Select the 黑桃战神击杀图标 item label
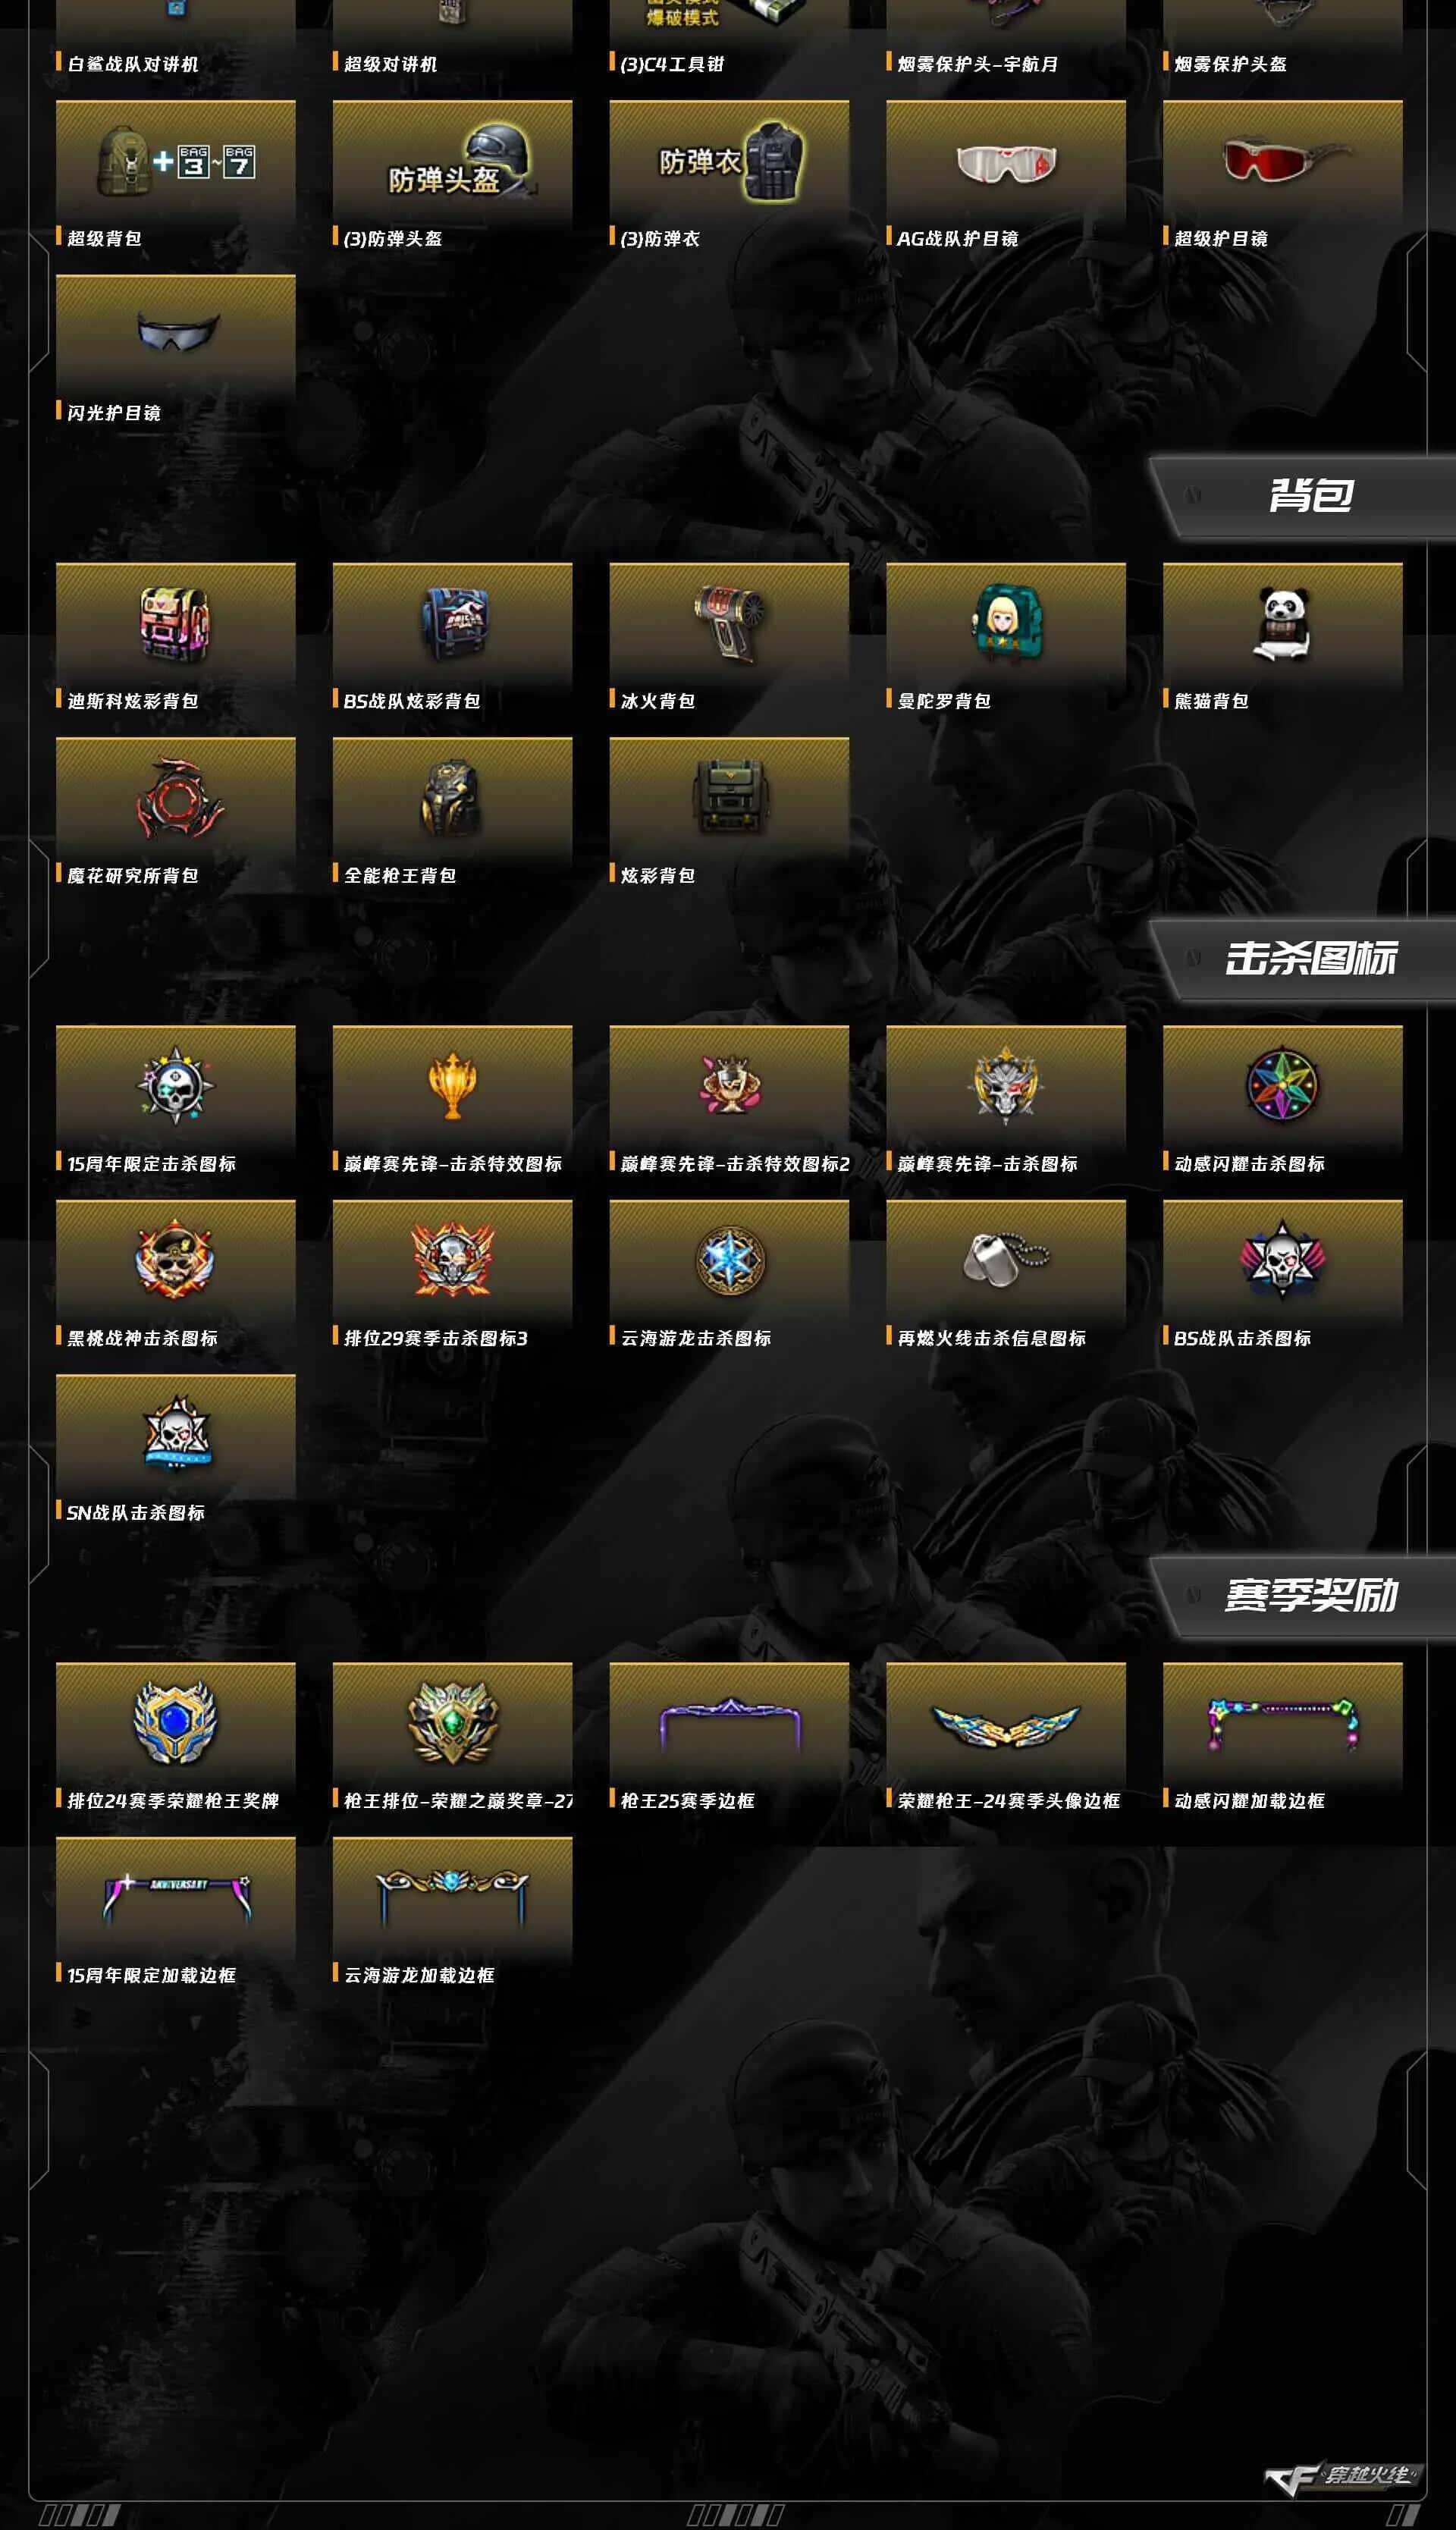Image resolution: width=1456 pixels, height=2530 pixels. (x=142, y=1338)
